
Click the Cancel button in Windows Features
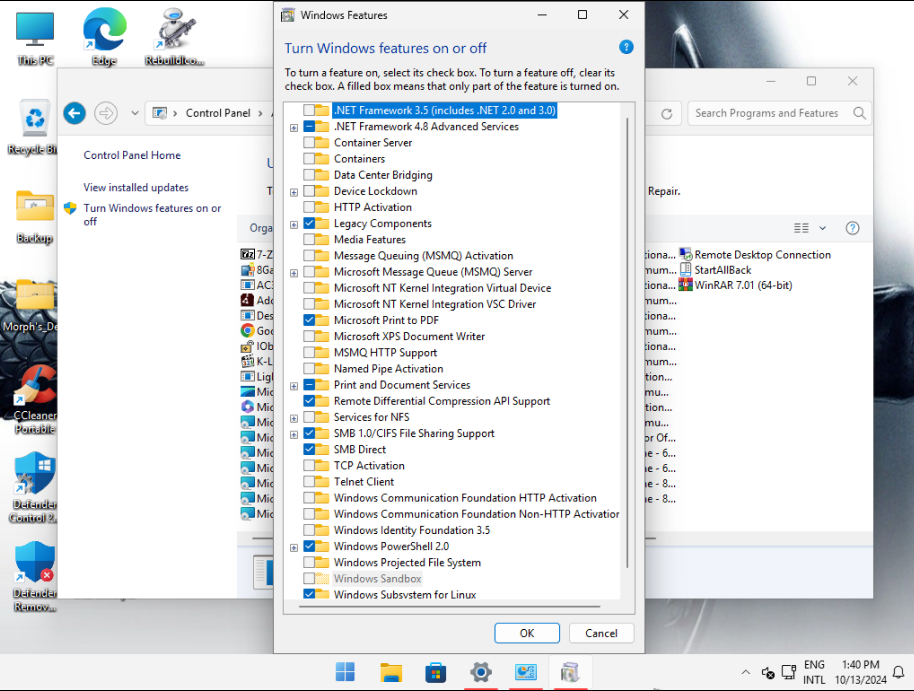point(601,633)
